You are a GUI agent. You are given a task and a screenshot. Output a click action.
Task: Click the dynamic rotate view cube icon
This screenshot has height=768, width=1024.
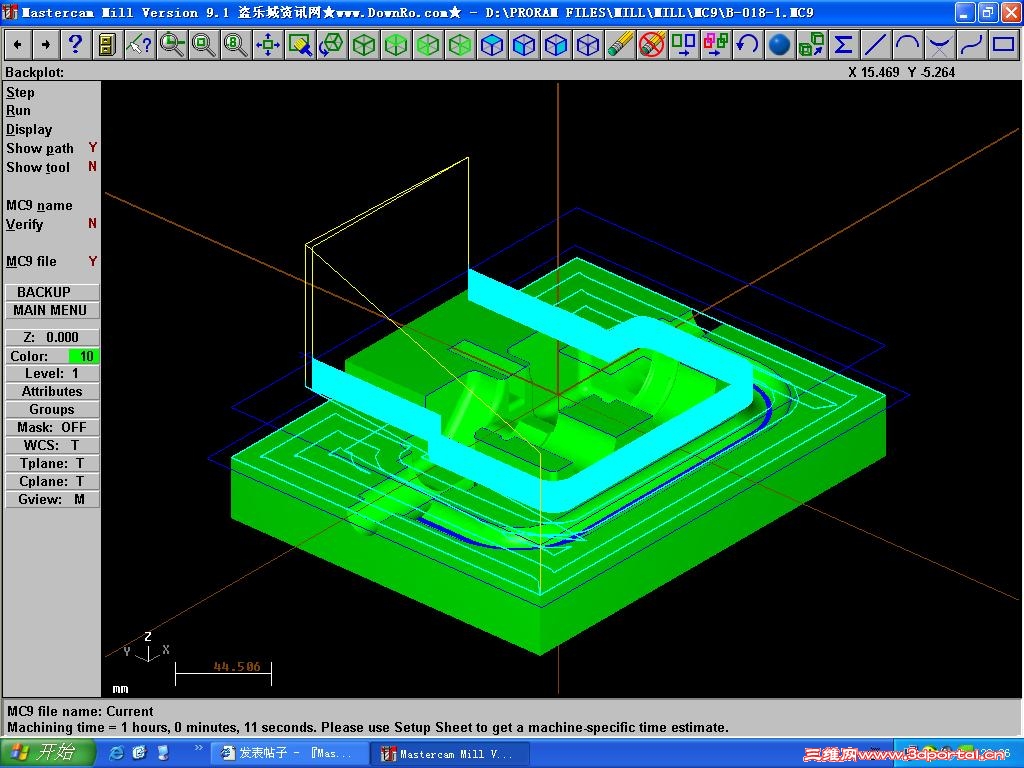click(331, 44)
